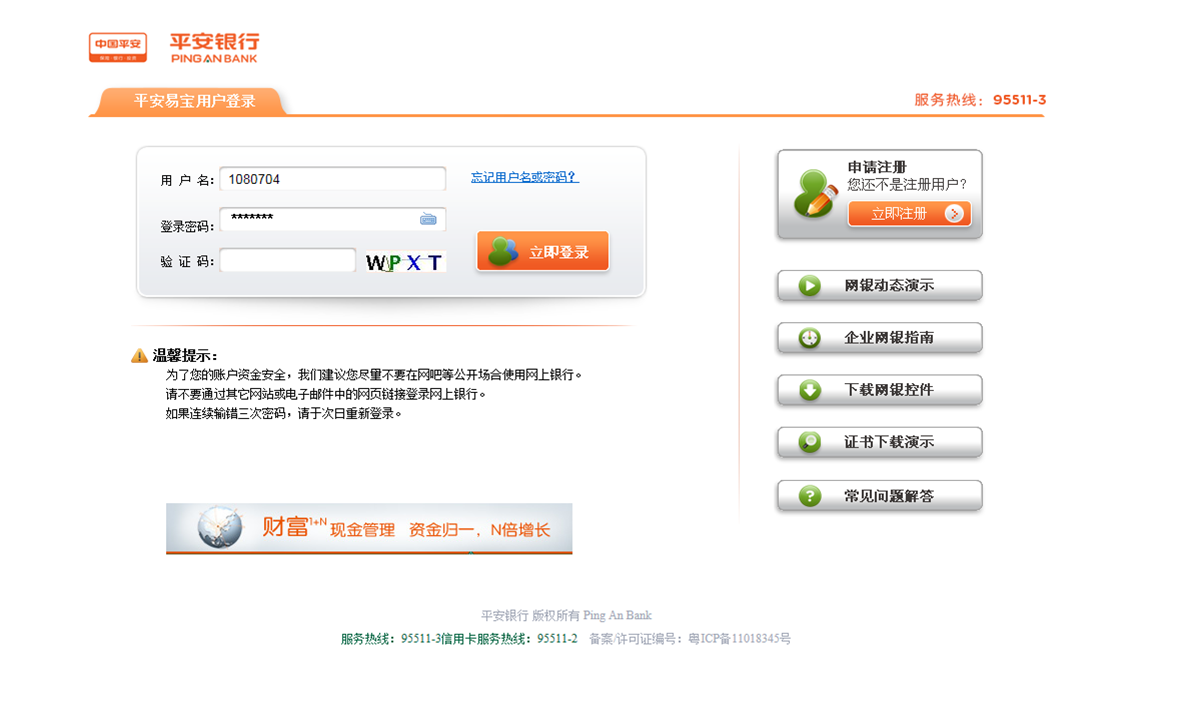Open the 网银动态演示 button
1178x718 pixels.
click(x=880, y=285)
